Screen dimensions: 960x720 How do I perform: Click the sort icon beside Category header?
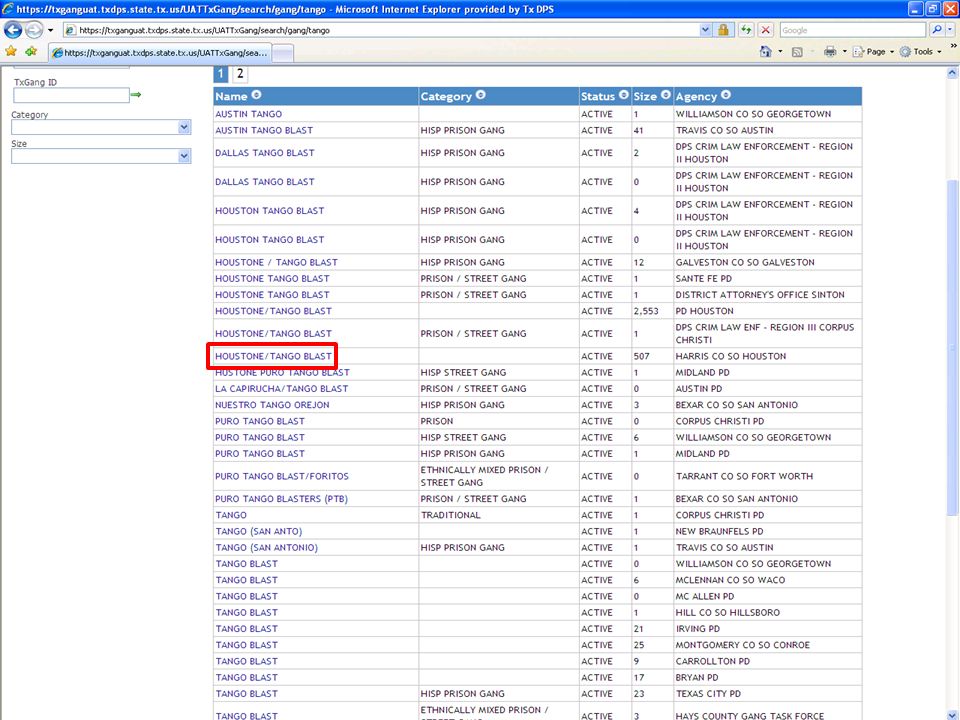(481, 95)
